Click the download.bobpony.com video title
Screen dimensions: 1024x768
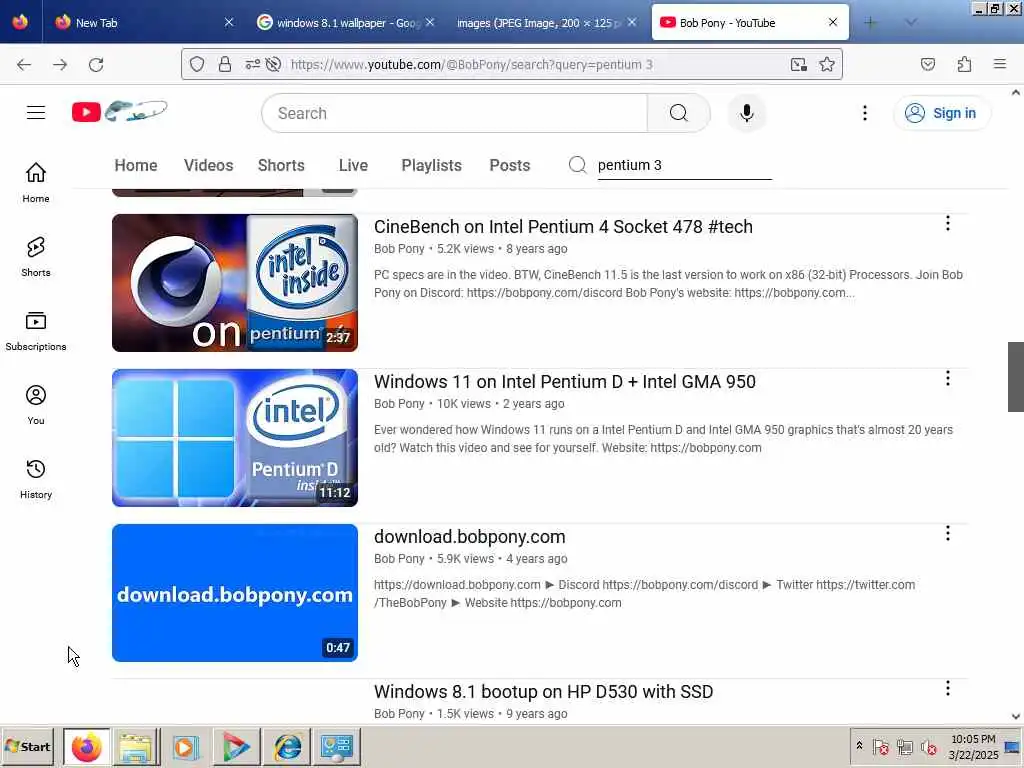point(470,537)
